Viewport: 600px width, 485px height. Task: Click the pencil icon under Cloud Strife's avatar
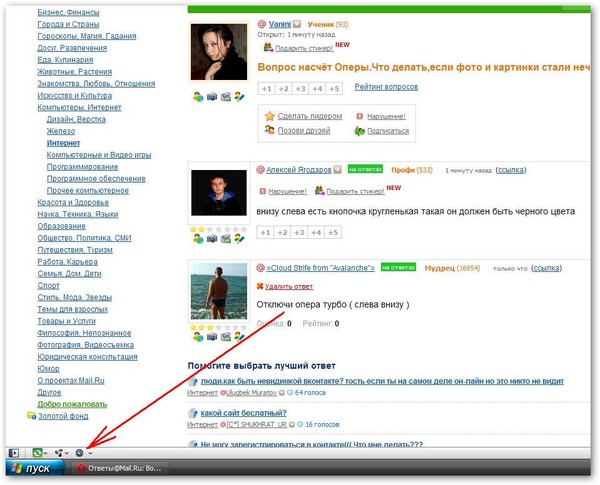click(240, 337)
